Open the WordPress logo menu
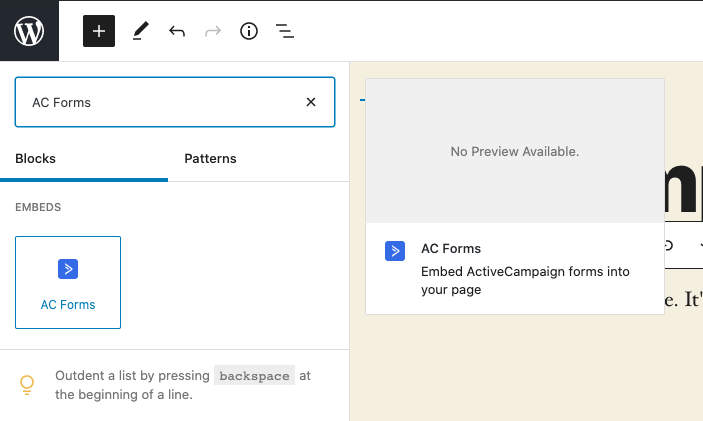The width and height of the screenshot is (703, 421). tap(29, 30)
